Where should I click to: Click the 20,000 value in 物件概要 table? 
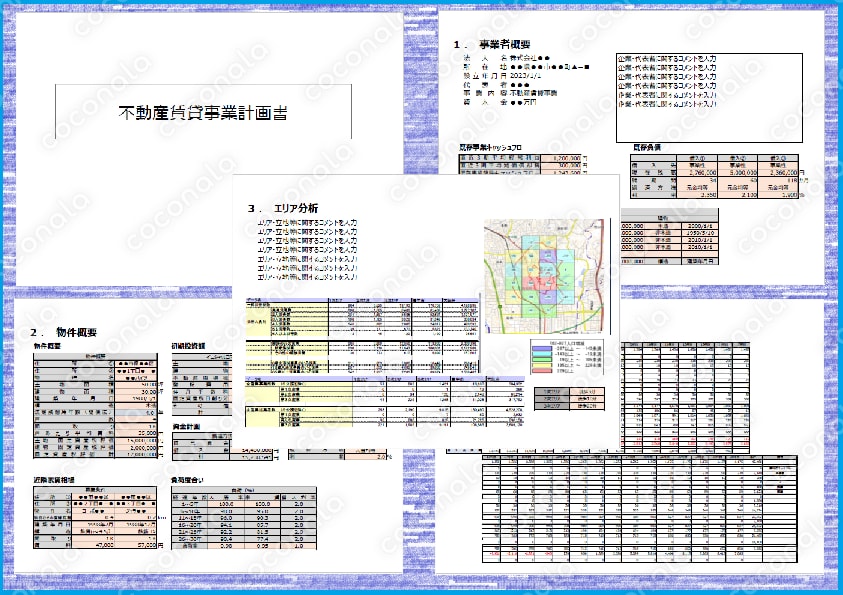click(137, 432)
